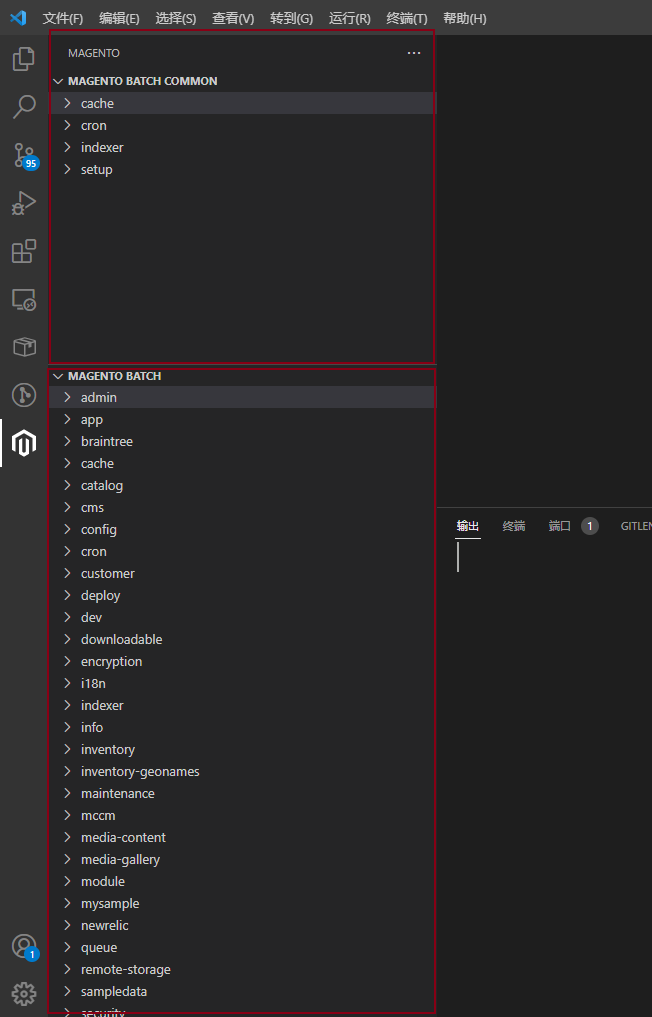Open Source Control with 95 badge
This screenshot has height=1017, width=652.
tap(25, 156)
